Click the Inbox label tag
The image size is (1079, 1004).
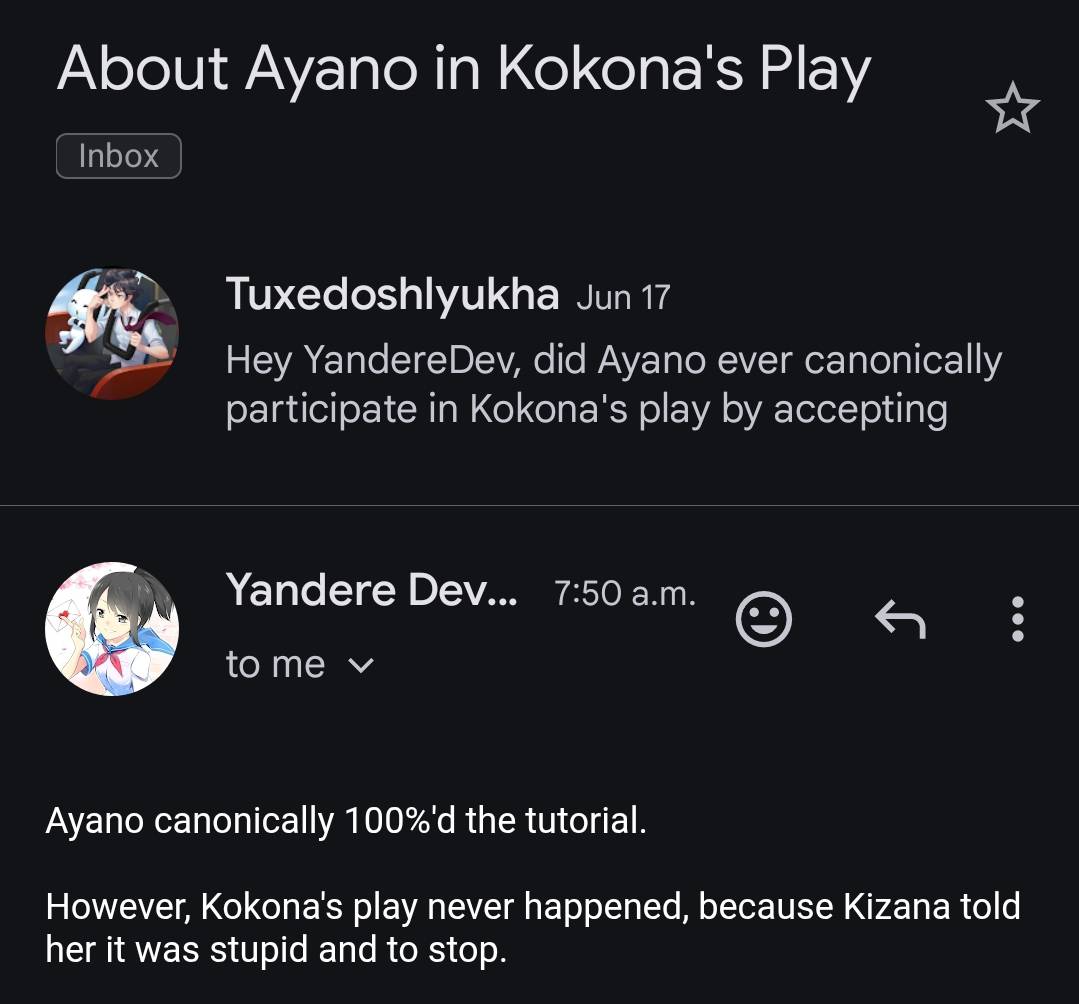[118, 156]
